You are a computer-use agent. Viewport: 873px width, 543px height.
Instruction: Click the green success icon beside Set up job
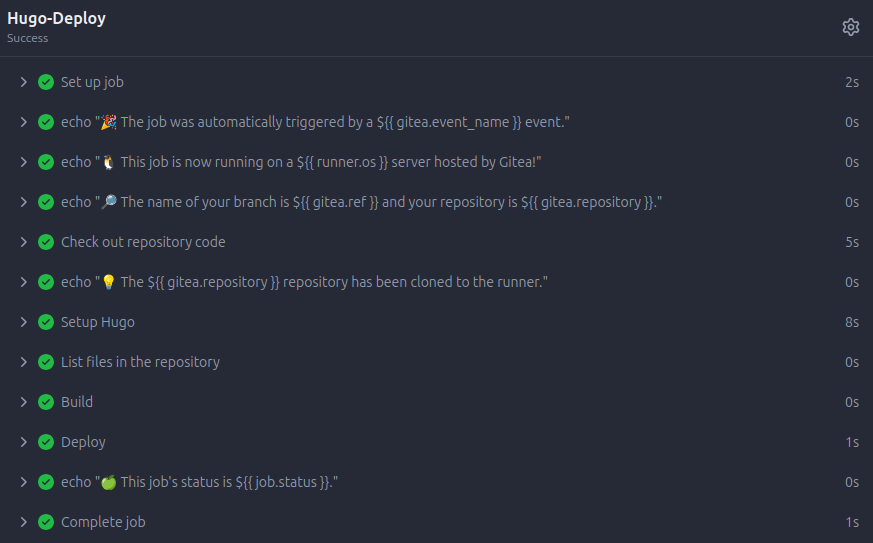click(x=46, y=82)
